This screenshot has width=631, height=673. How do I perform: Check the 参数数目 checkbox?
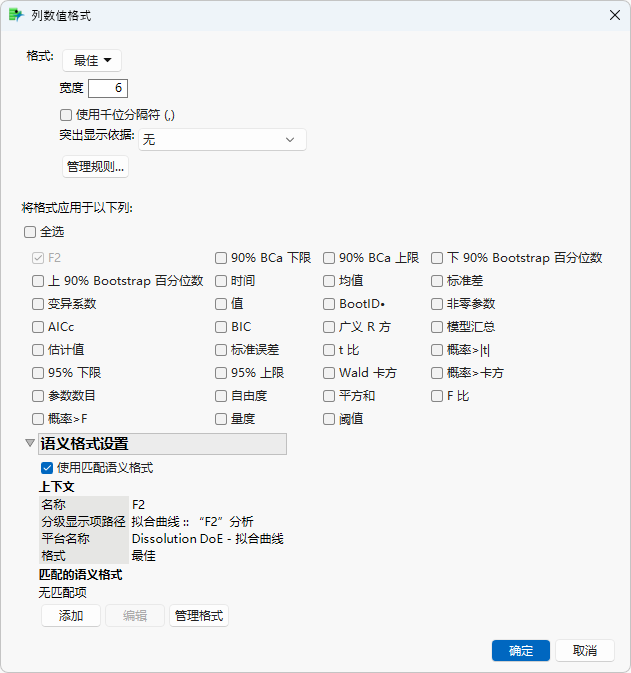[38, 396]
